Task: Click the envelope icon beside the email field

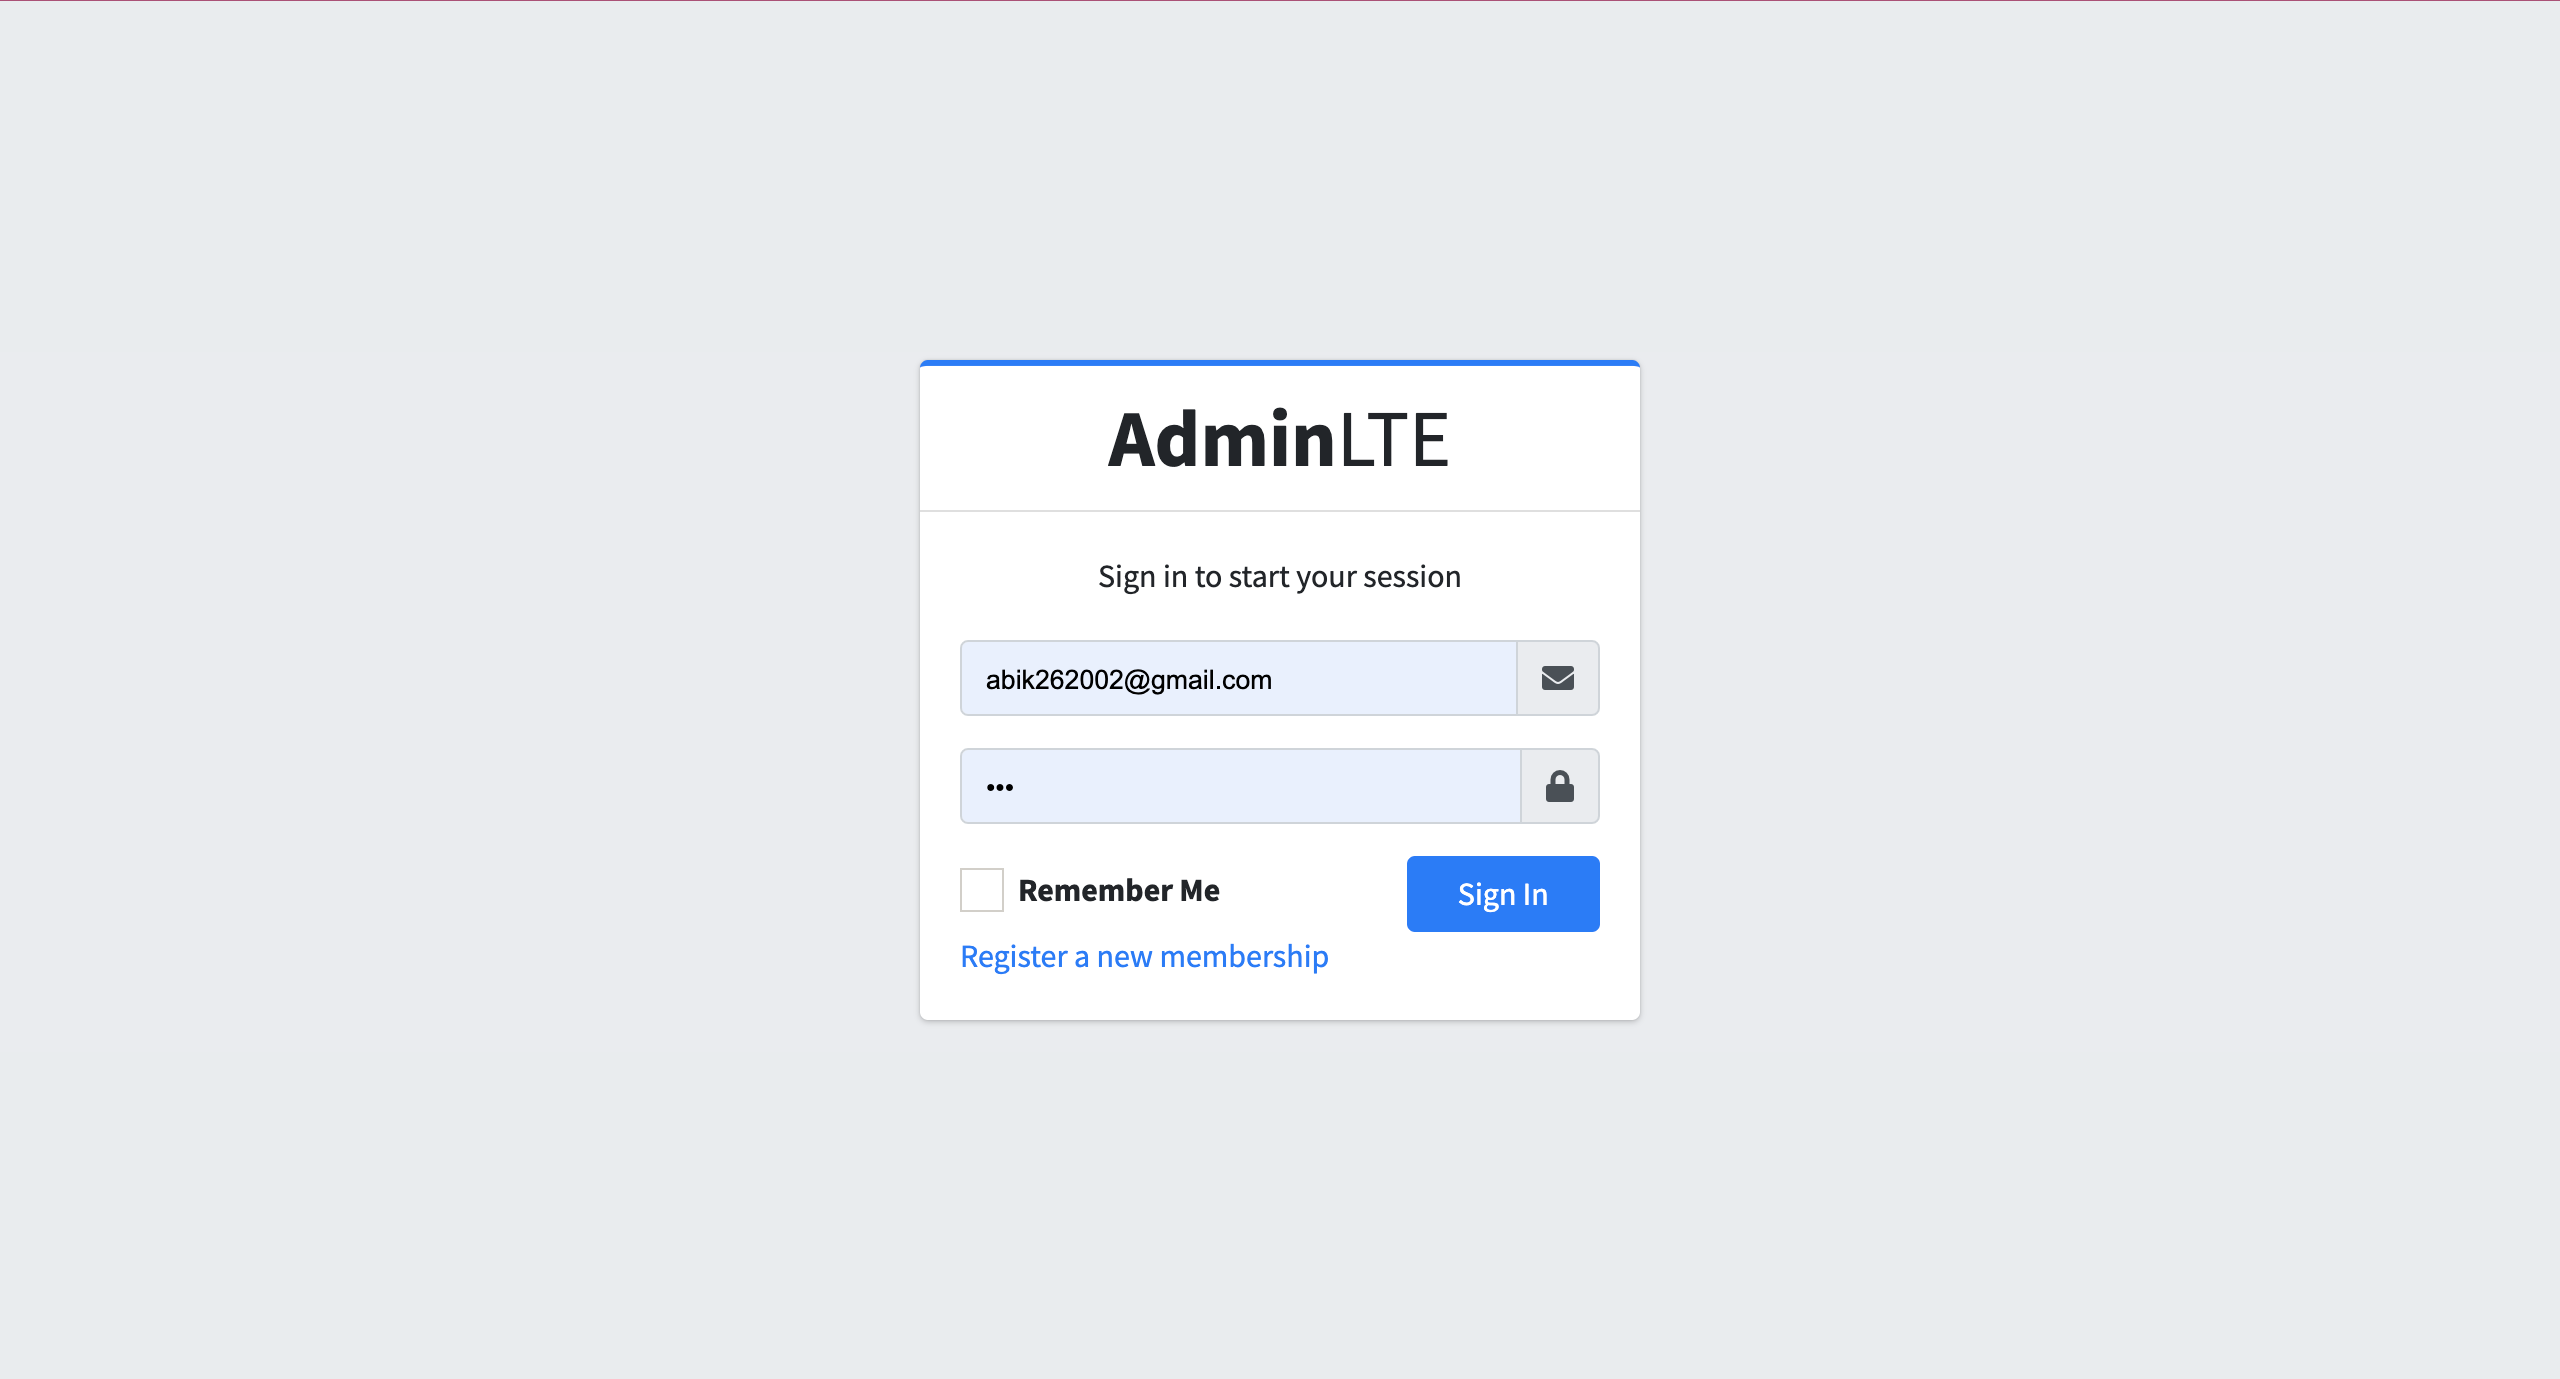Action: (1557, 678)
